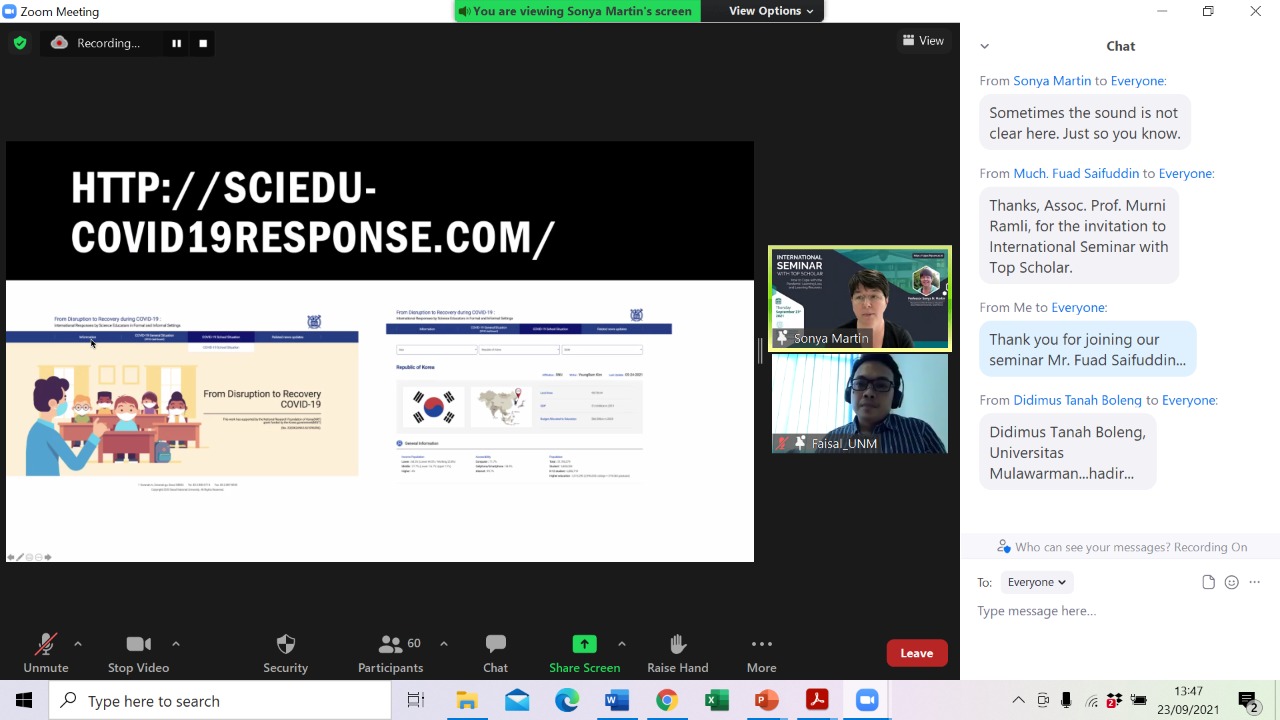Click the chat file attachment icon
The height and width of the screenshot is (720, 1280).
[1208, 582]
